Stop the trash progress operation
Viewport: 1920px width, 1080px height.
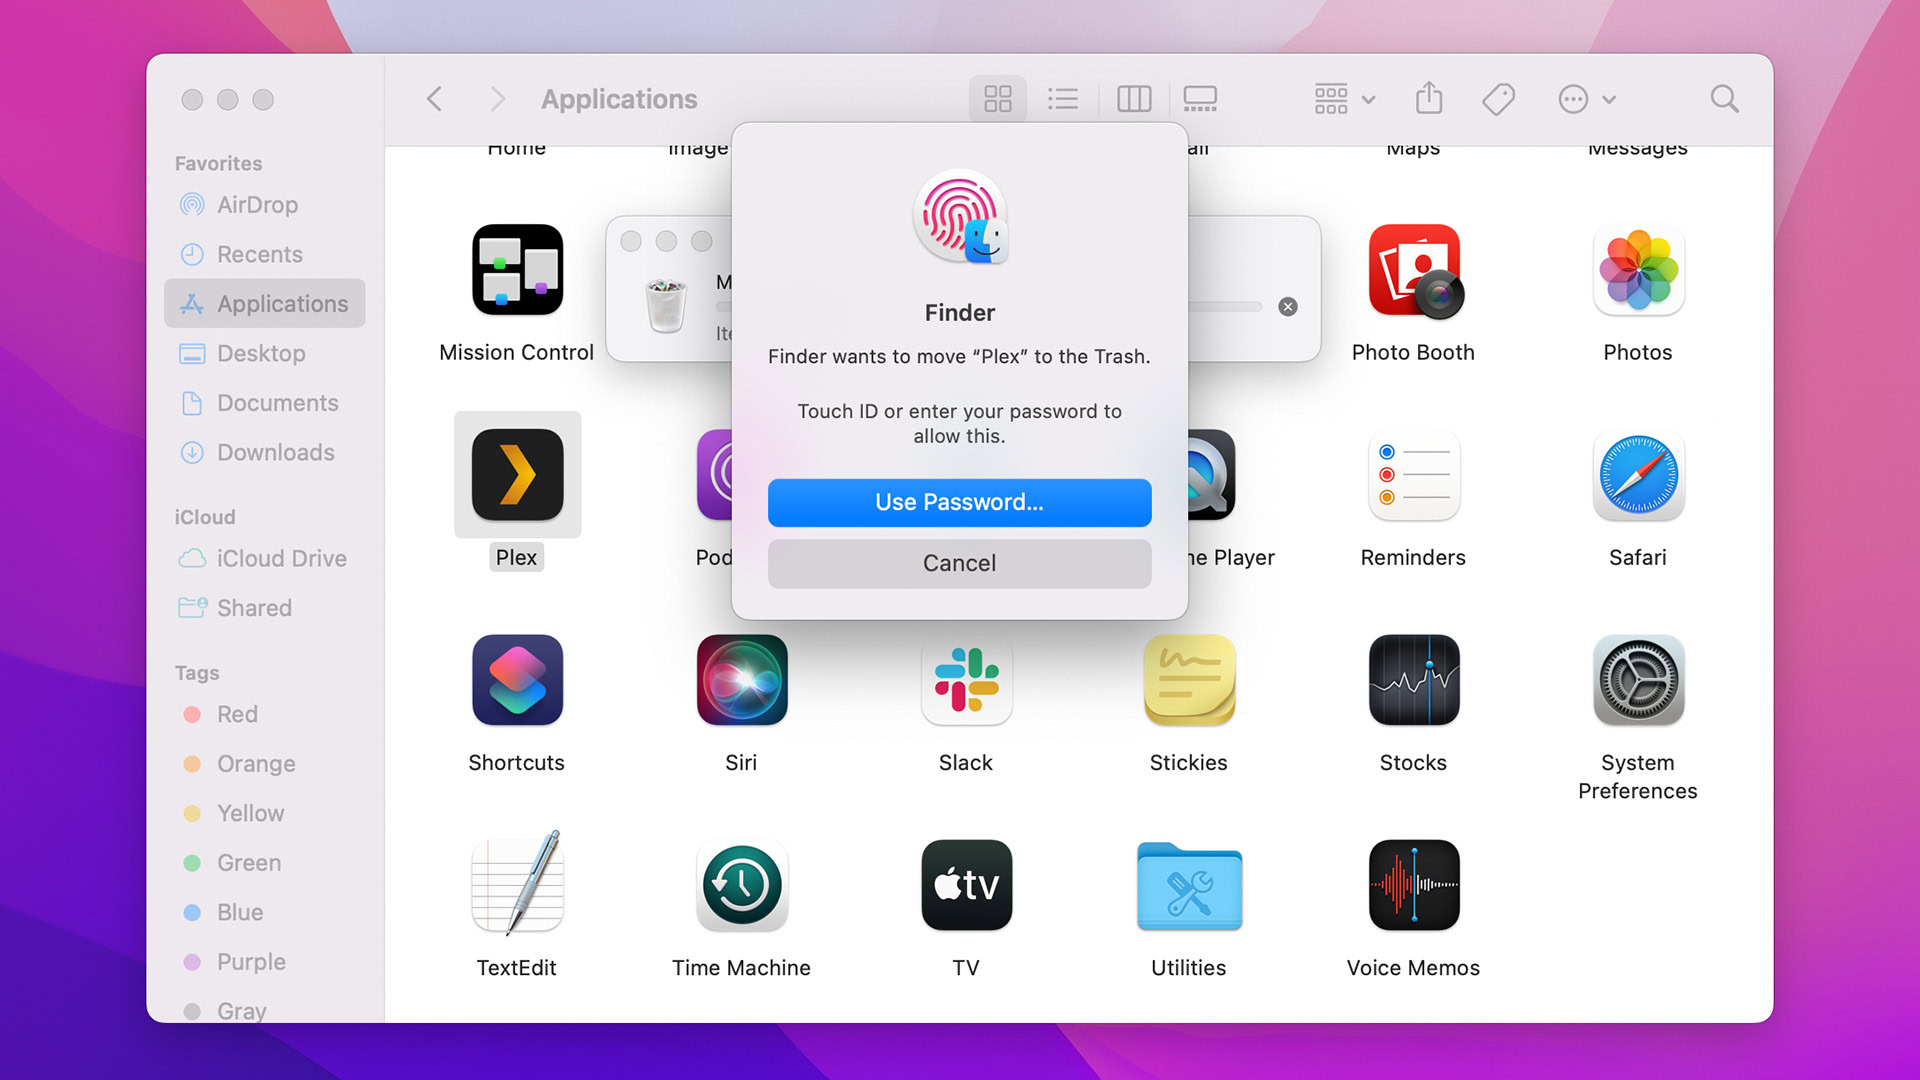pos(1288,307)
